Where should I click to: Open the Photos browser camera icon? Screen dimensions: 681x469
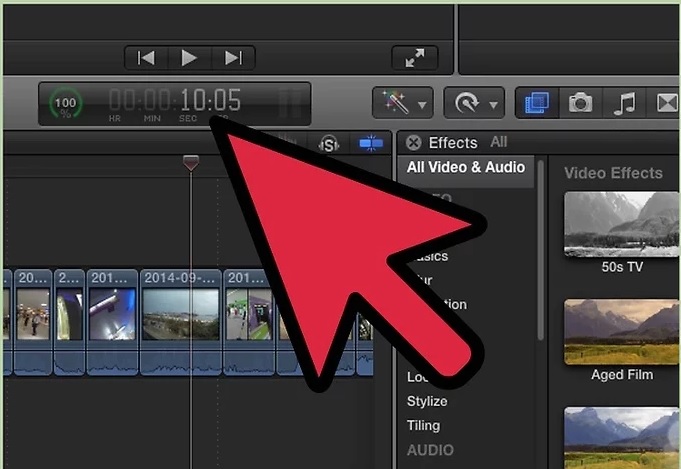[x=581, y=103]
